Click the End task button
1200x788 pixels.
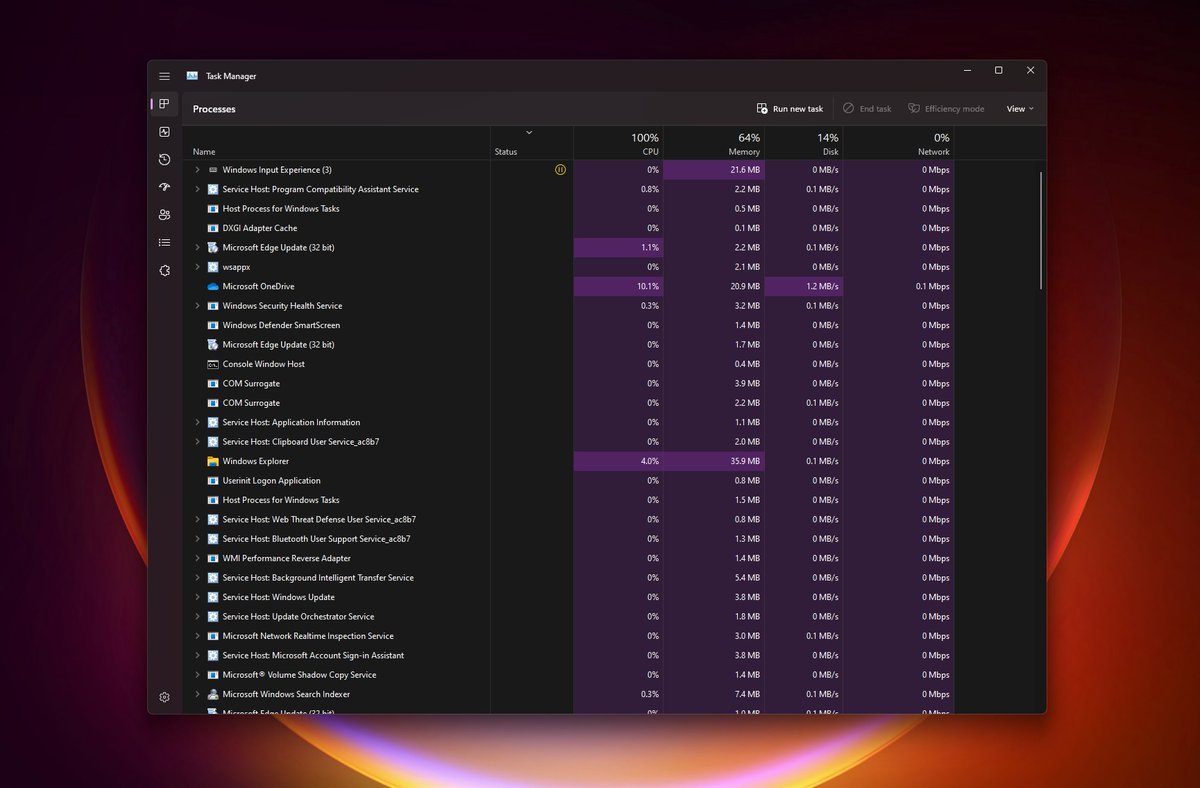coord(867,109)
